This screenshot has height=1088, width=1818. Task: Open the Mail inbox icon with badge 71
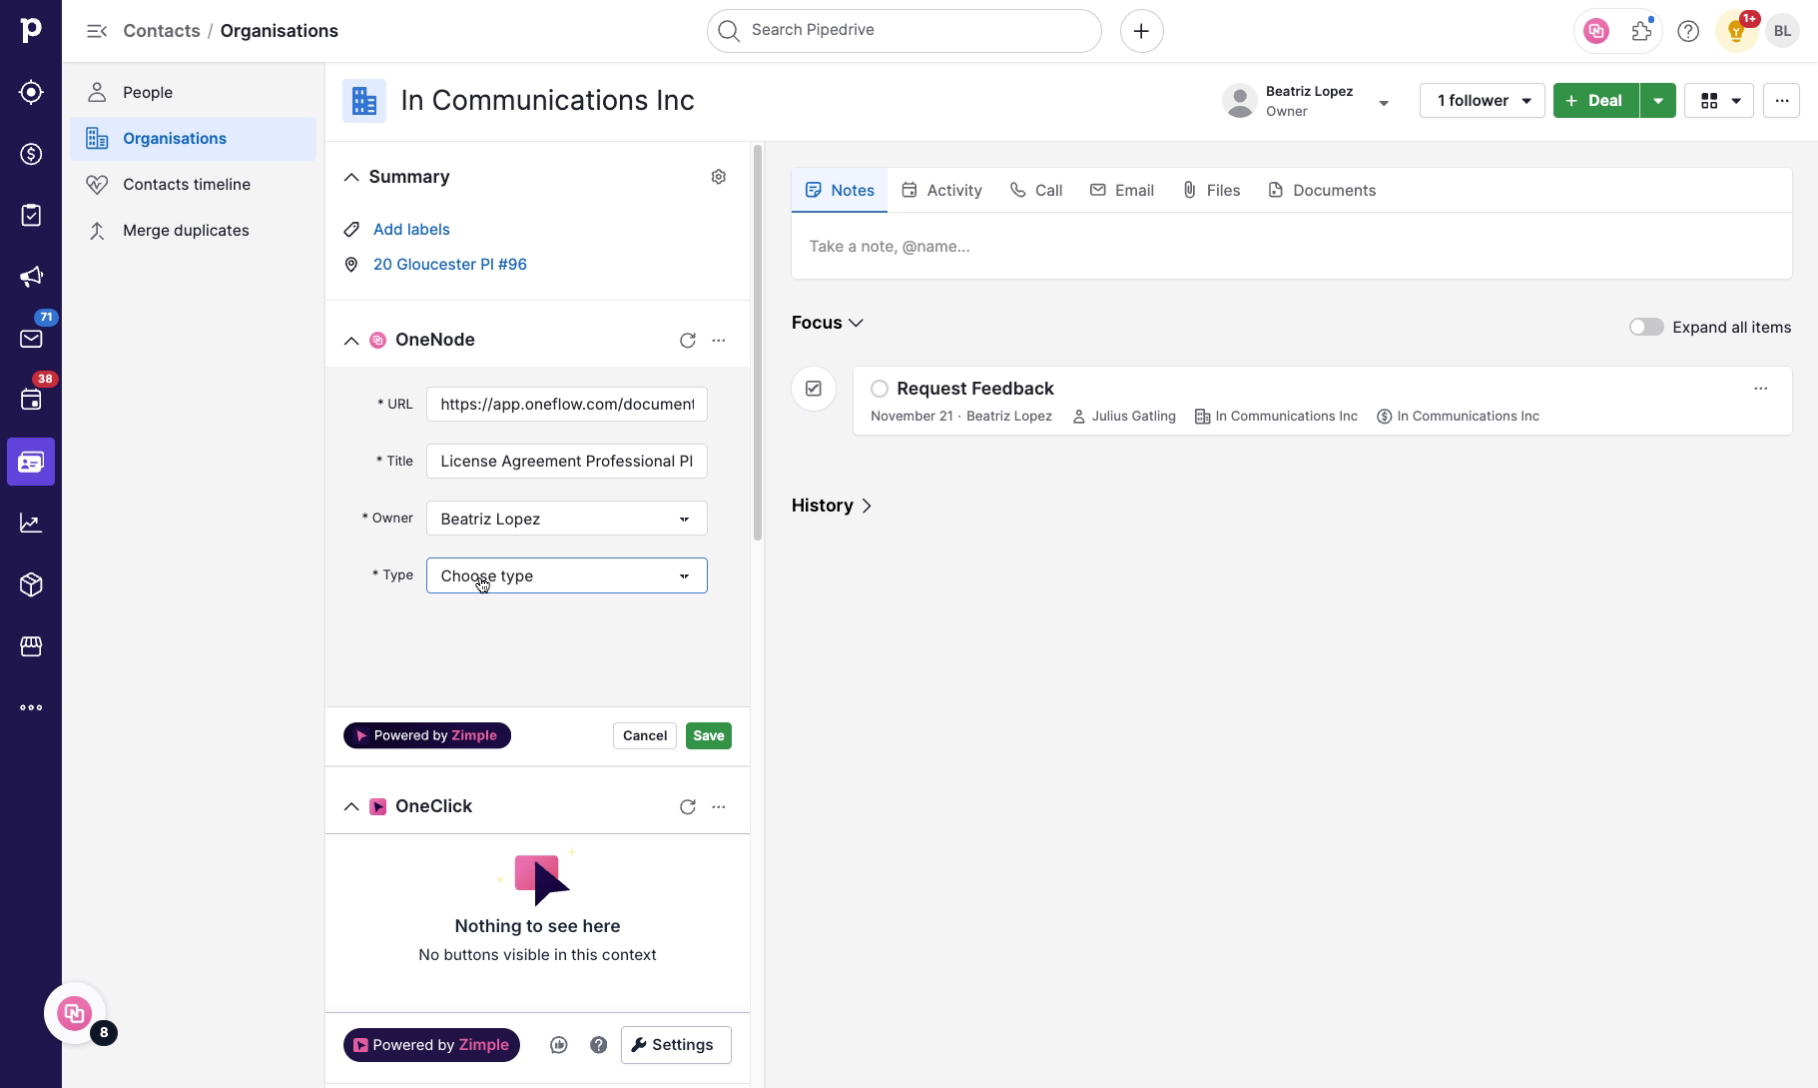coord(31,338)
